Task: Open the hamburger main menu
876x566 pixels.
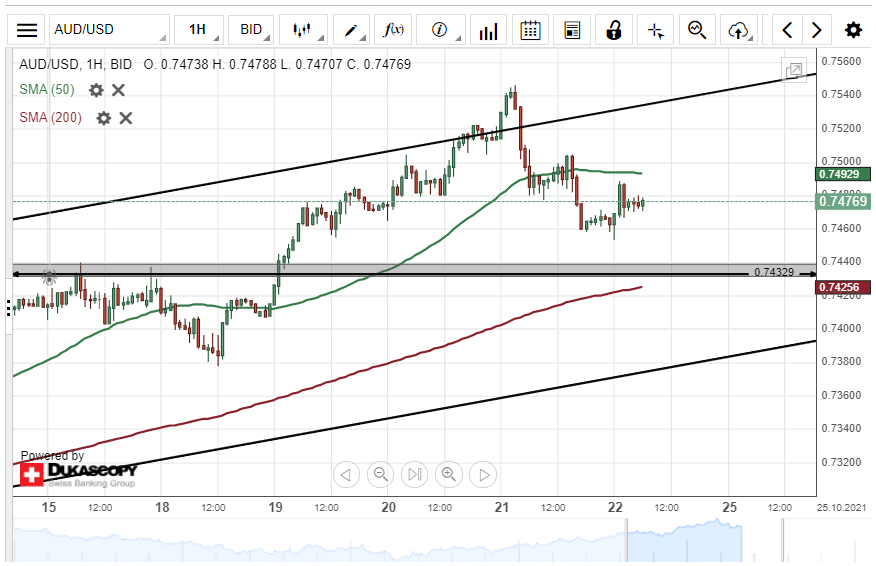Action: pyautogui.click(x=27, y=30)
